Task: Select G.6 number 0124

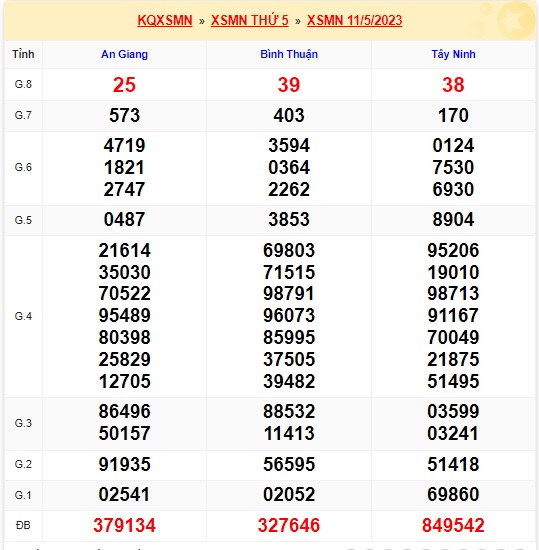Action: [453, 145]
